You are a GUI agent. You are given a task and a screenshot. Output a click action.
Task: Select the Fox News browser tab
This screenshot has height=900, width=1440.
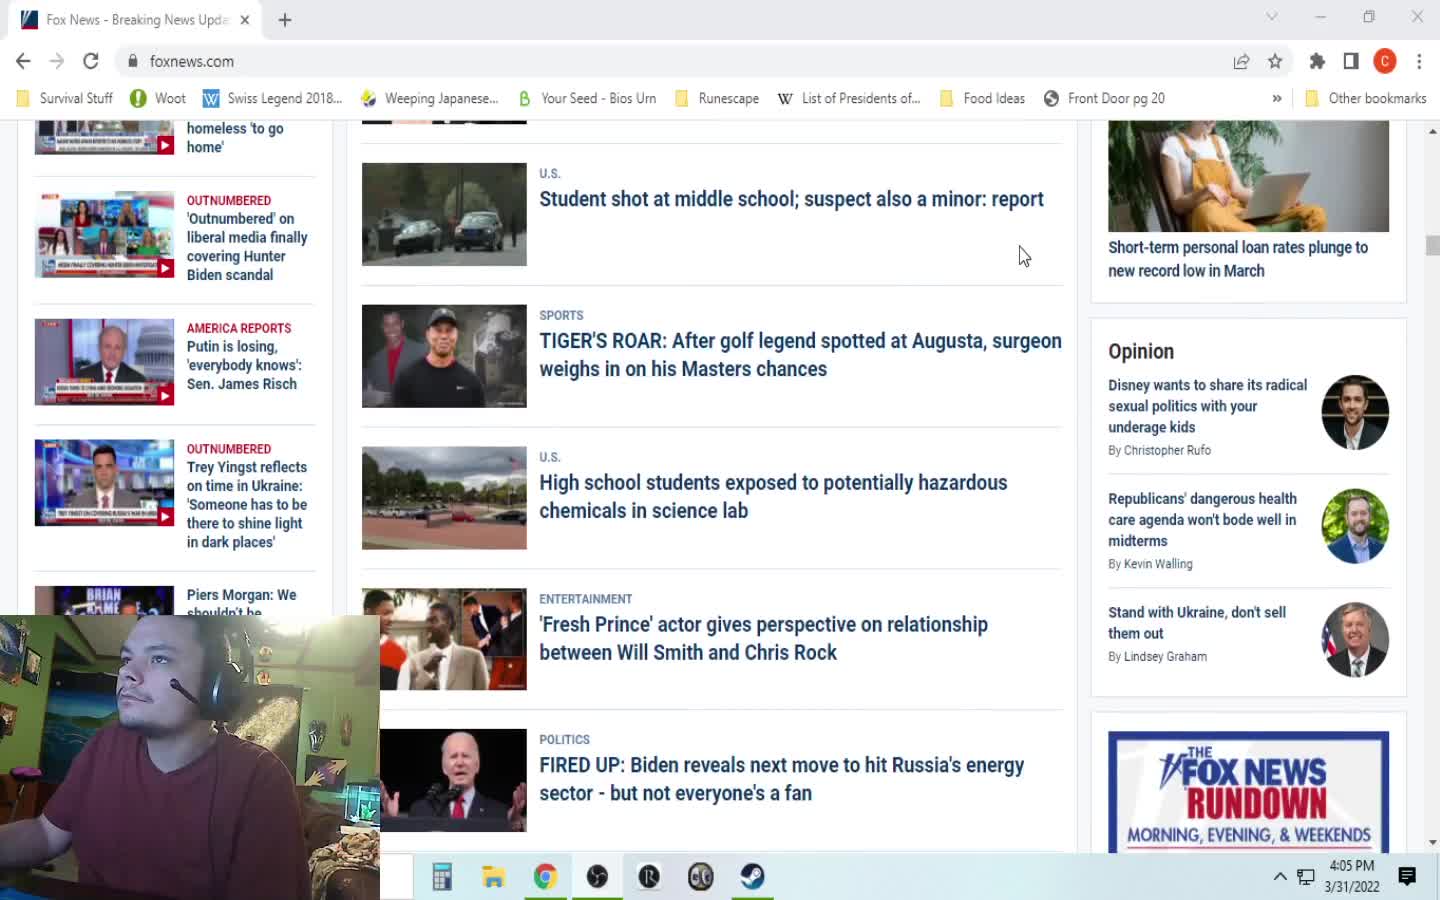point(136,20)
